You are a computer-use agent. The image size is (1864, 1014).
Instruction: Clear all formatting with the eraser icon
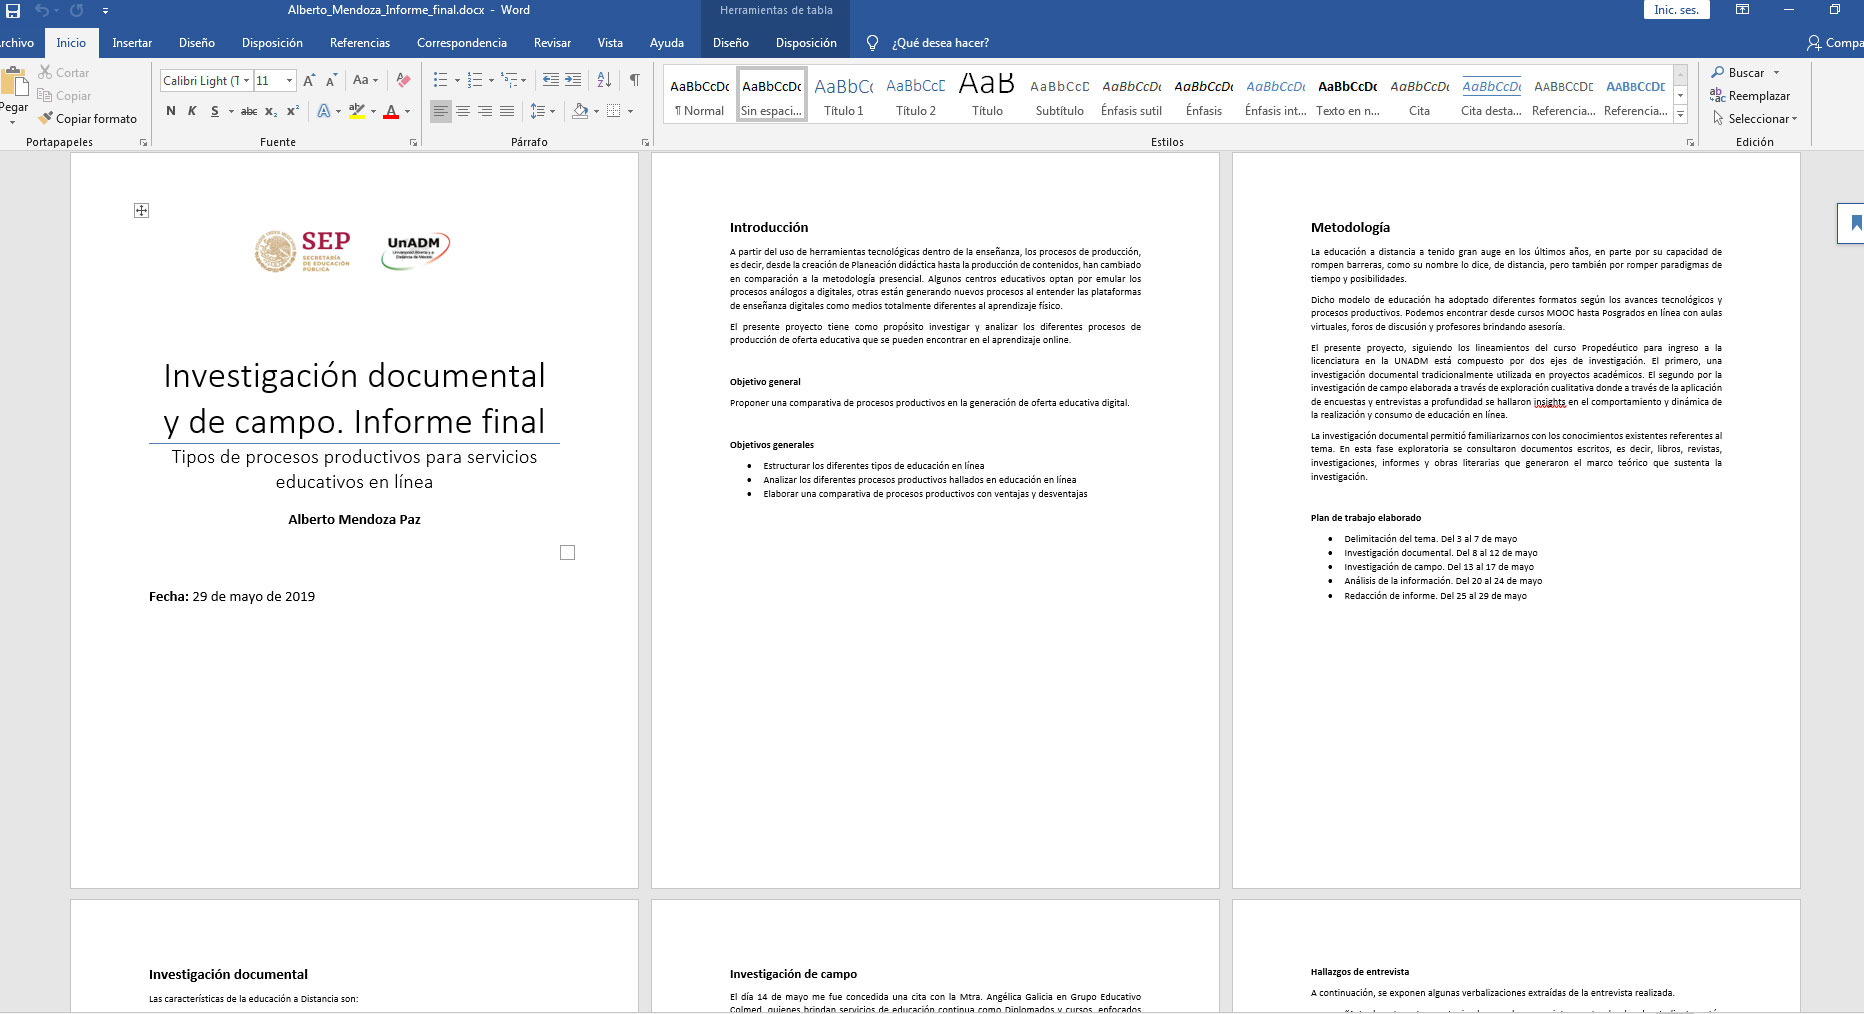(403, 80)
